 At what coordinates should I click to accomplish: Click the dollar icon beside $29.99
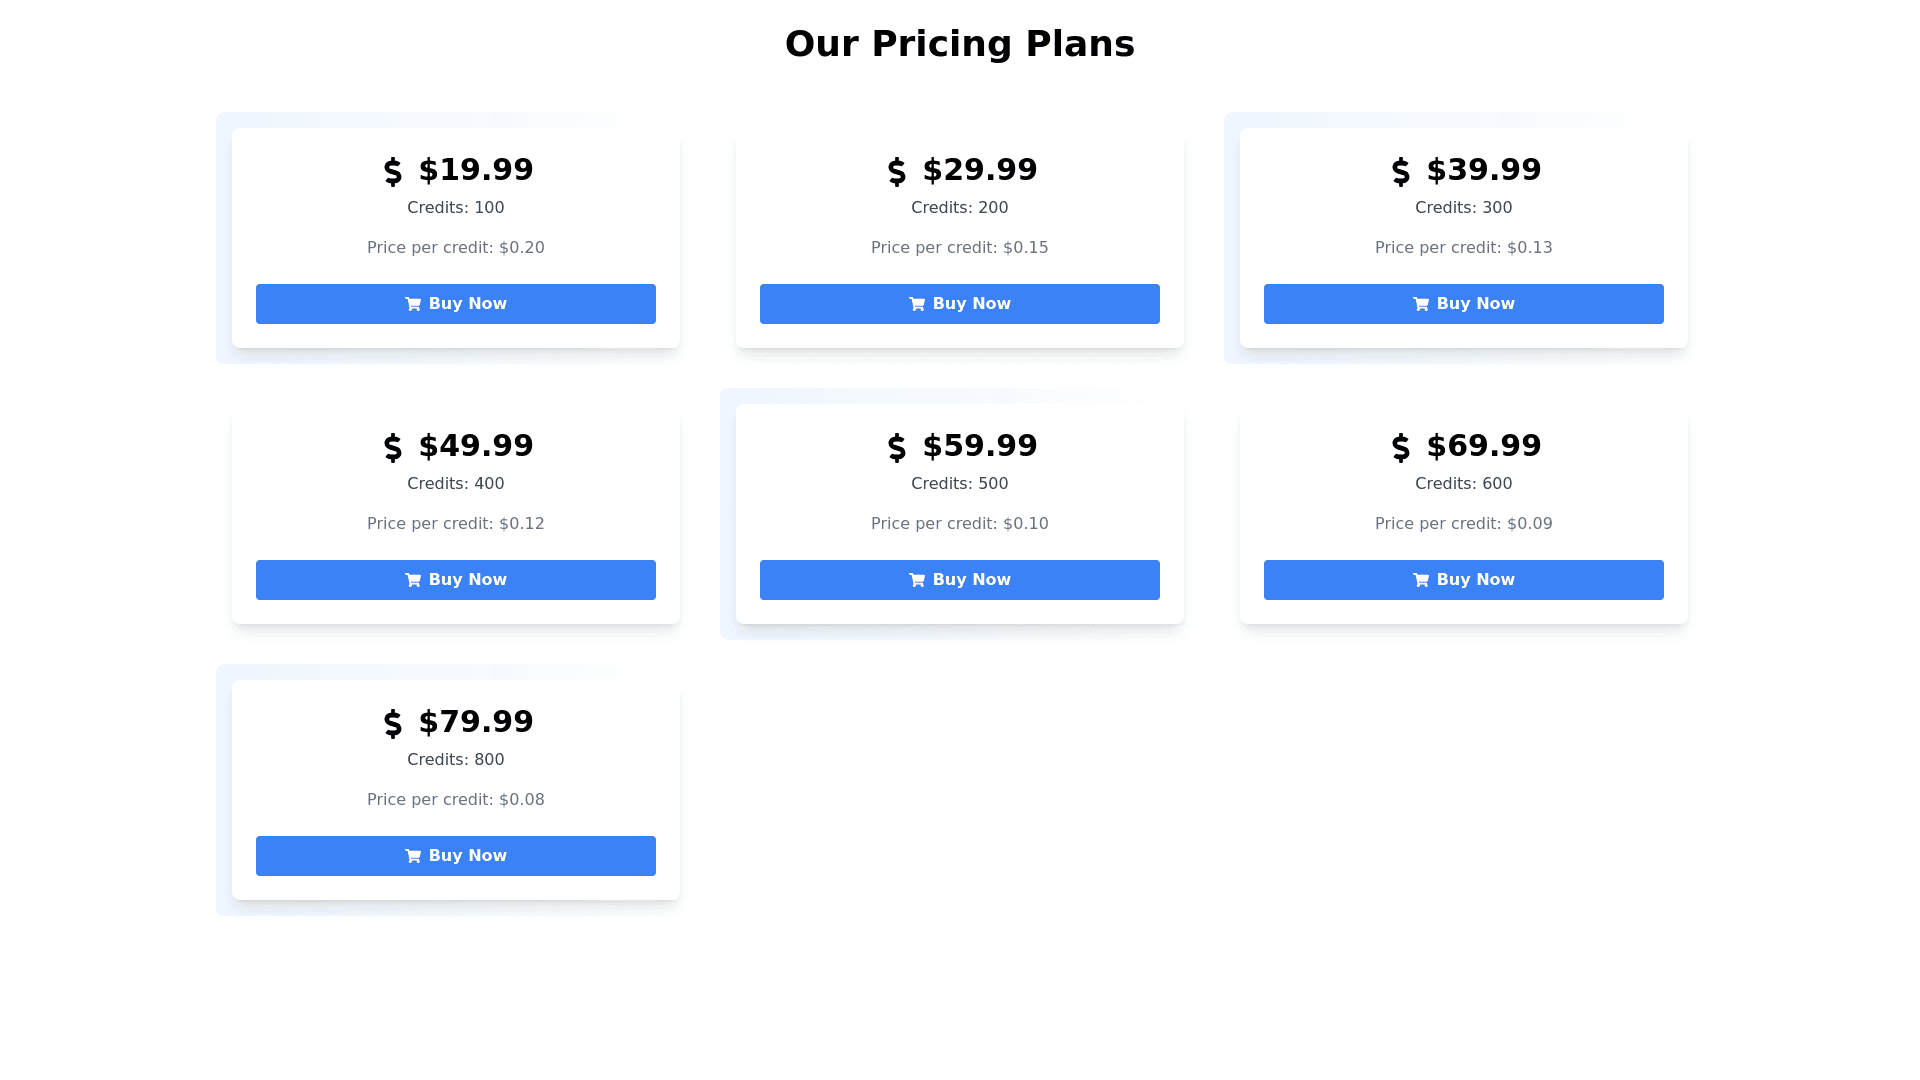897,171
